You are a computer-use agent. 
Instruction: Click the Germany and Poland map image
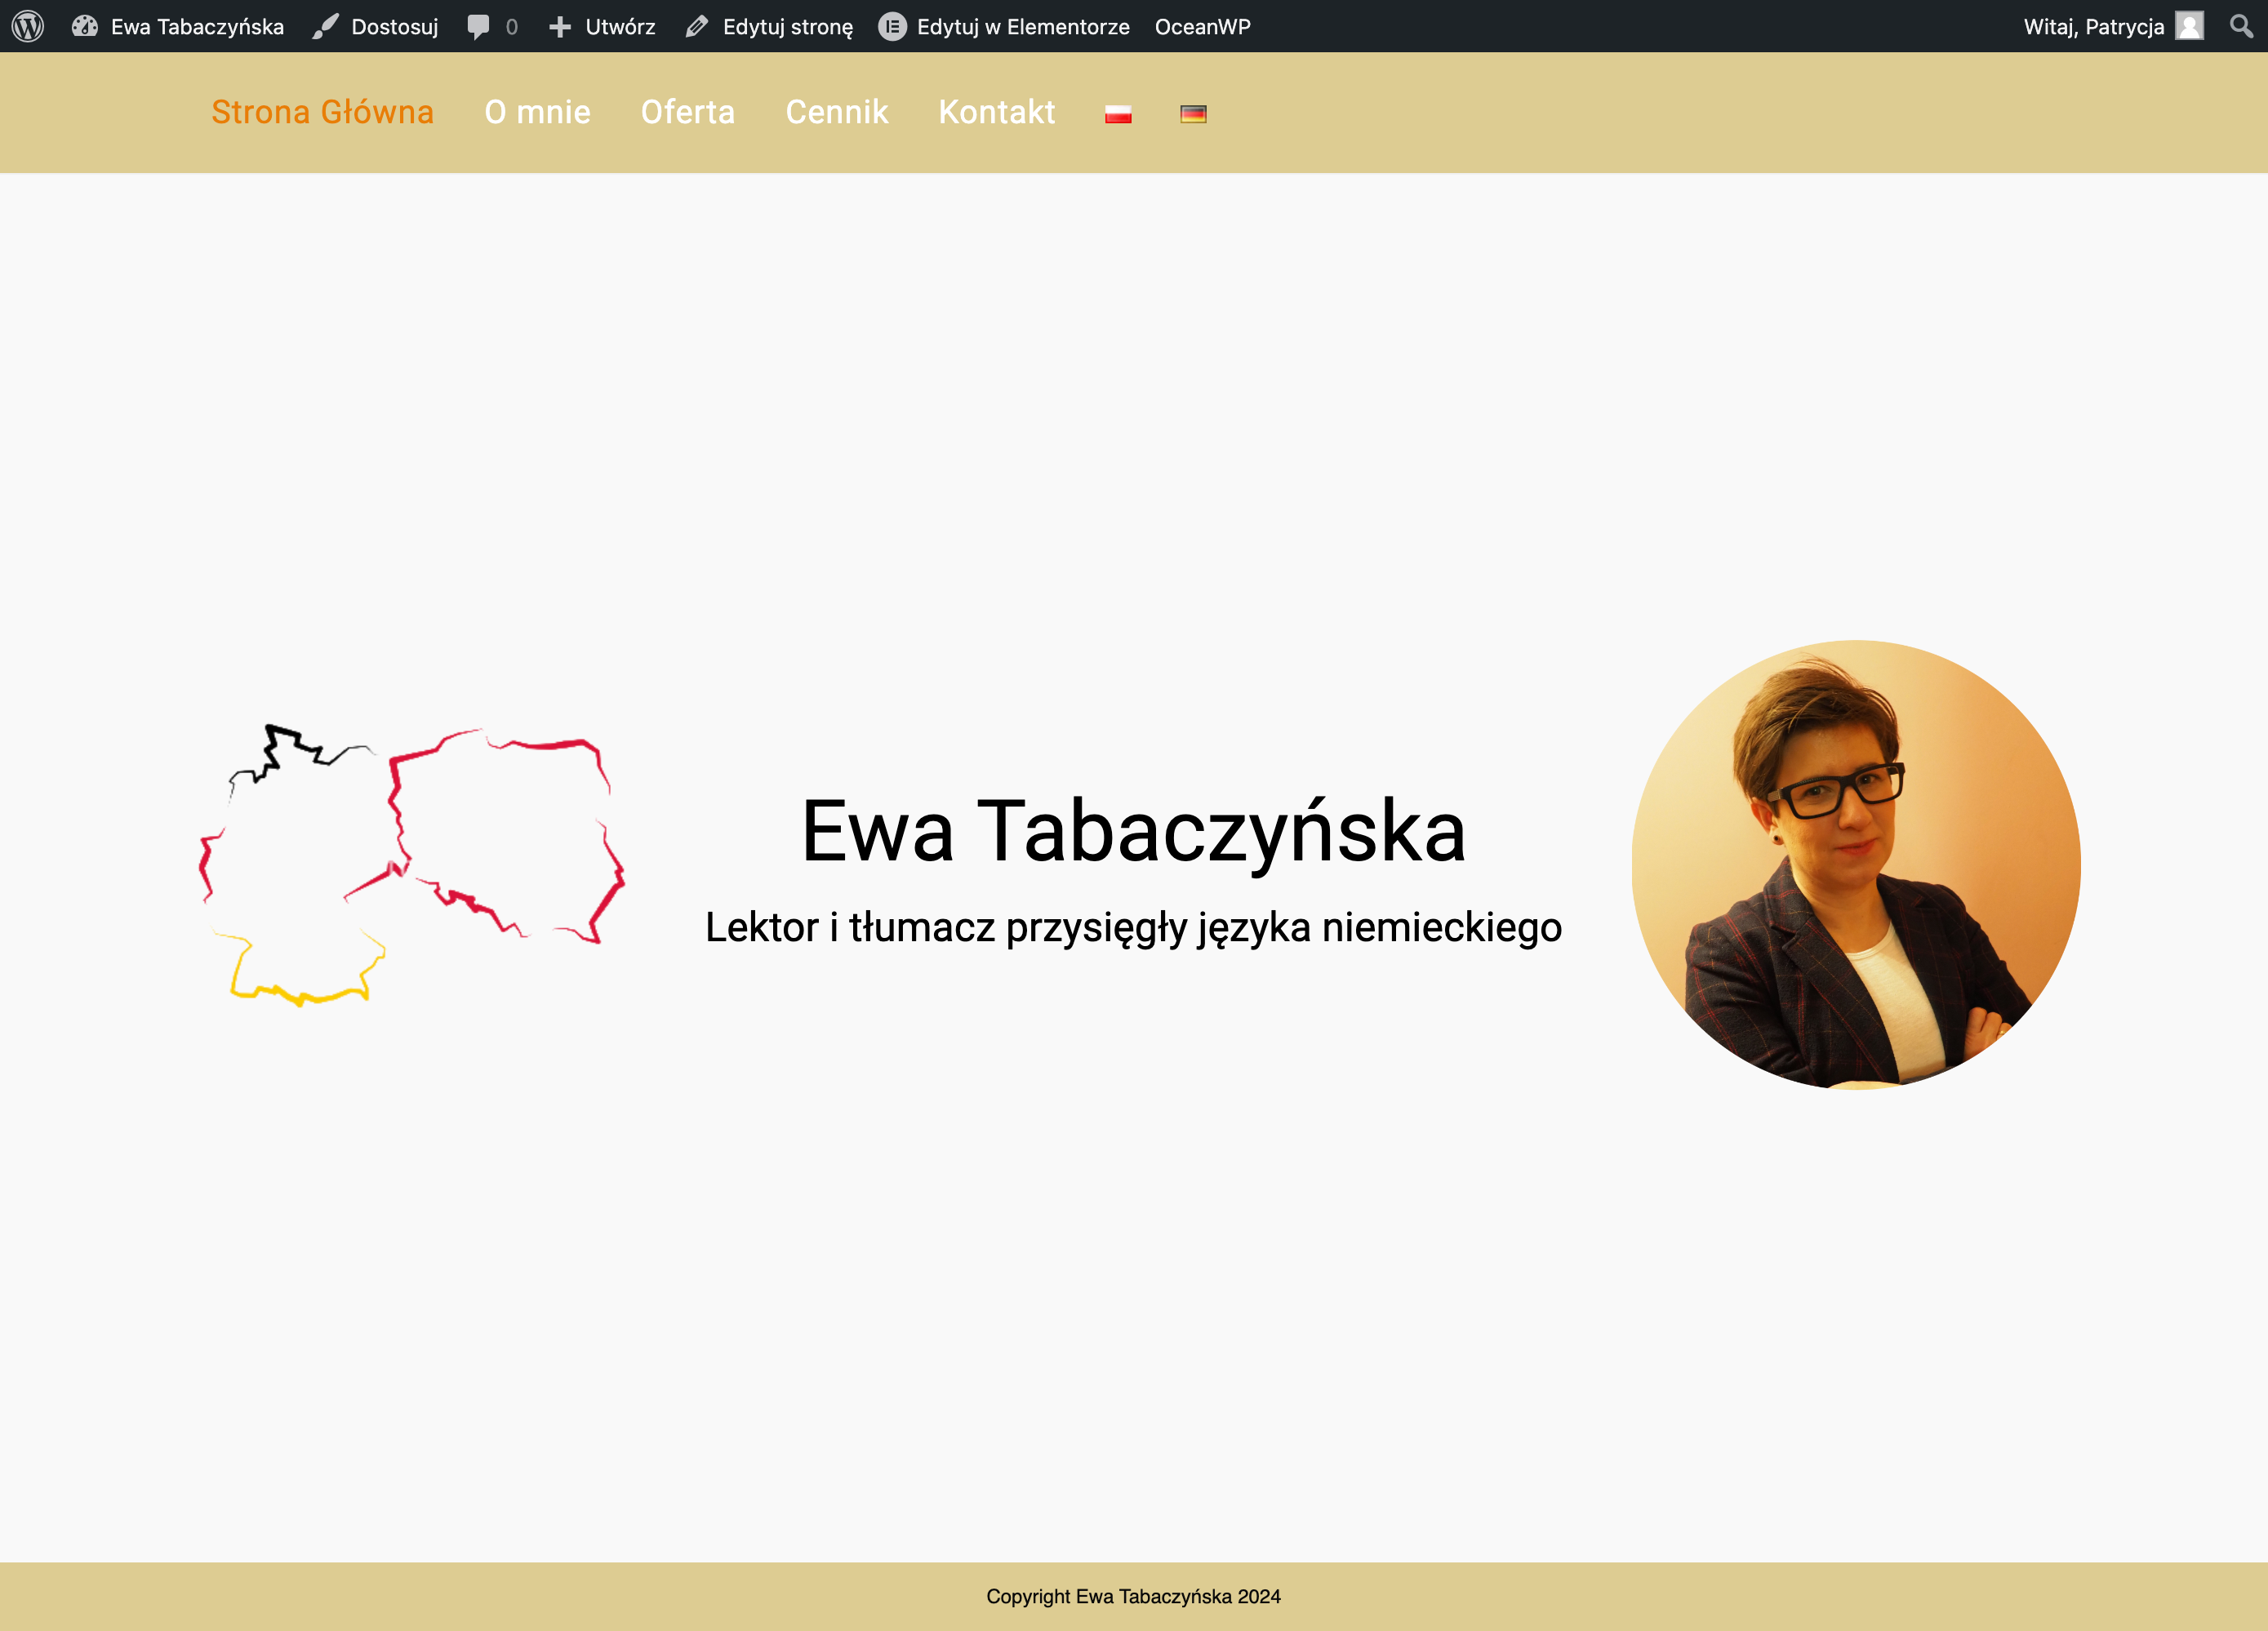coord(411,864)
